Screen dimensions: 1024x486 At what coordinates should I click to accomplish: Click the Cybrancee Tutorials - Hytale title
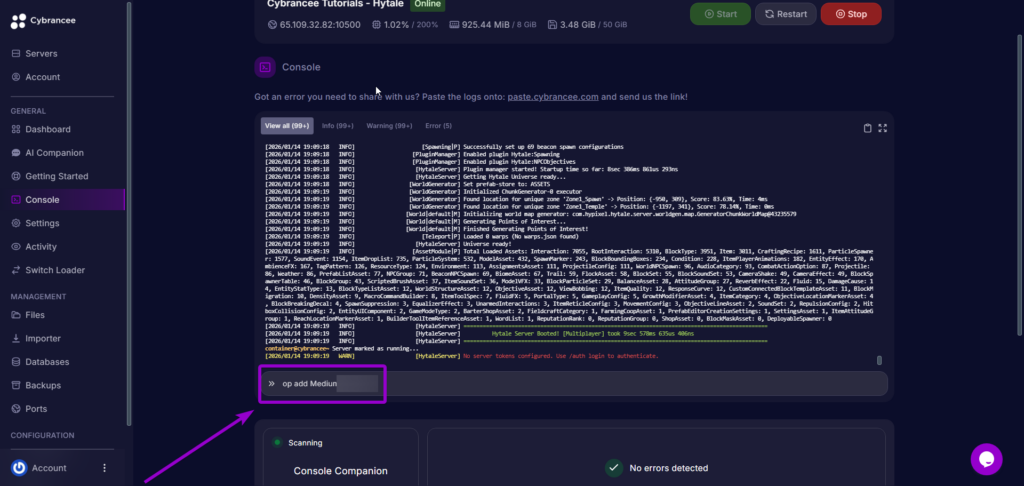pyautogui.click(x=336, y=4)
